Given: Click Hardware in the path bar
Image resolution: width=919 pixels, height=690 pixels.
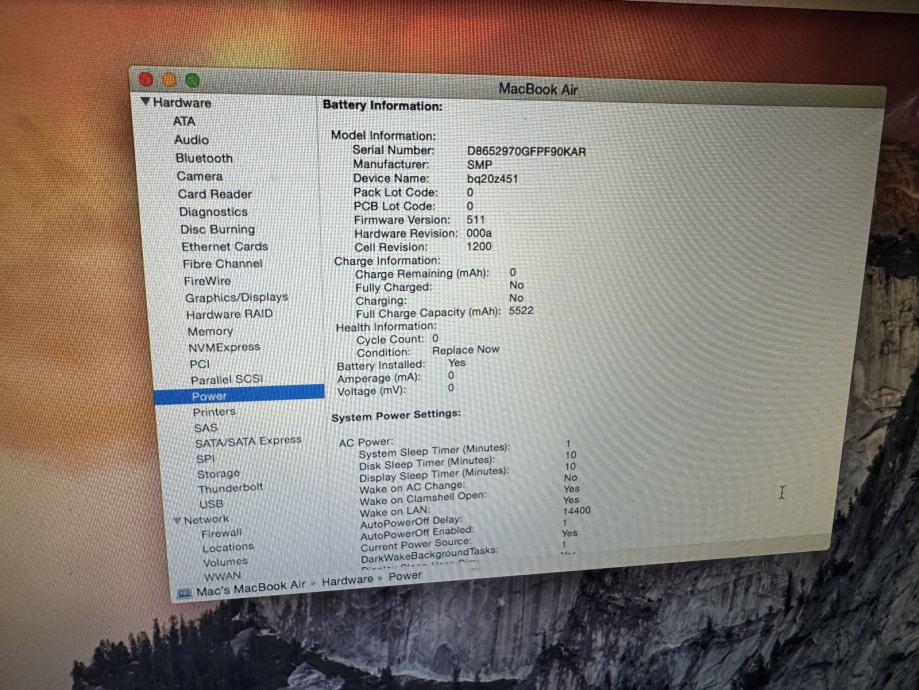Looking at the screenshot, I should coord(348,580).
